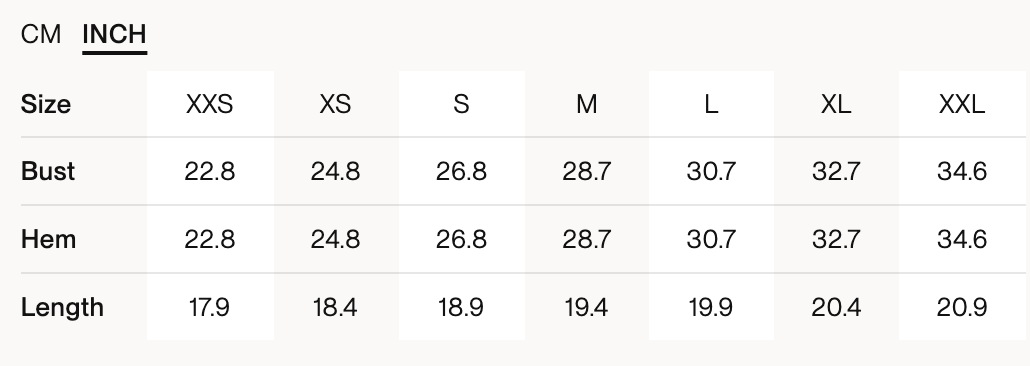Click the Hem row label
The image size is (1030, 366).
point(49,239)
